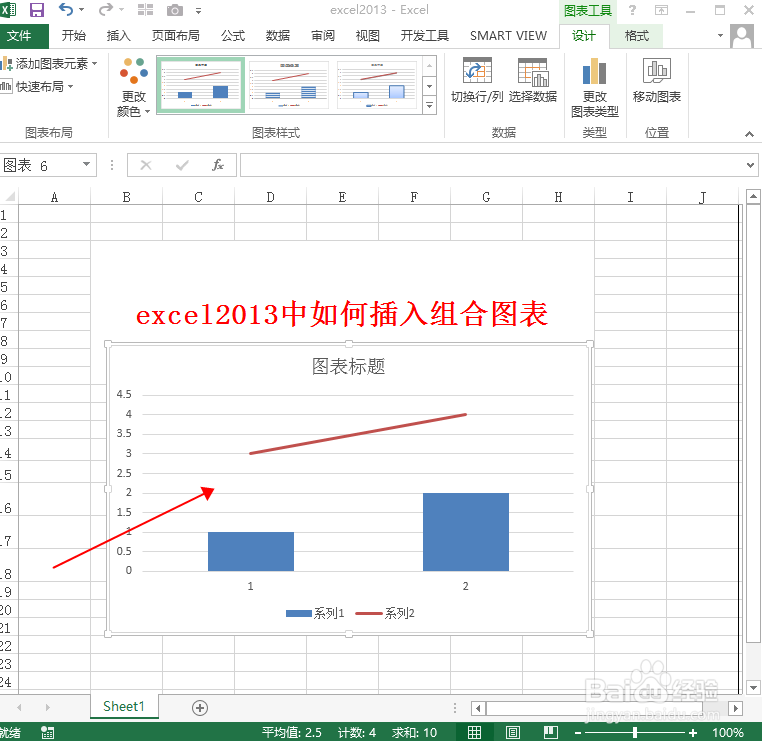Switch to the 审阅 tab
The height and width of the screenshot is (741, 762).
(323, 35)
